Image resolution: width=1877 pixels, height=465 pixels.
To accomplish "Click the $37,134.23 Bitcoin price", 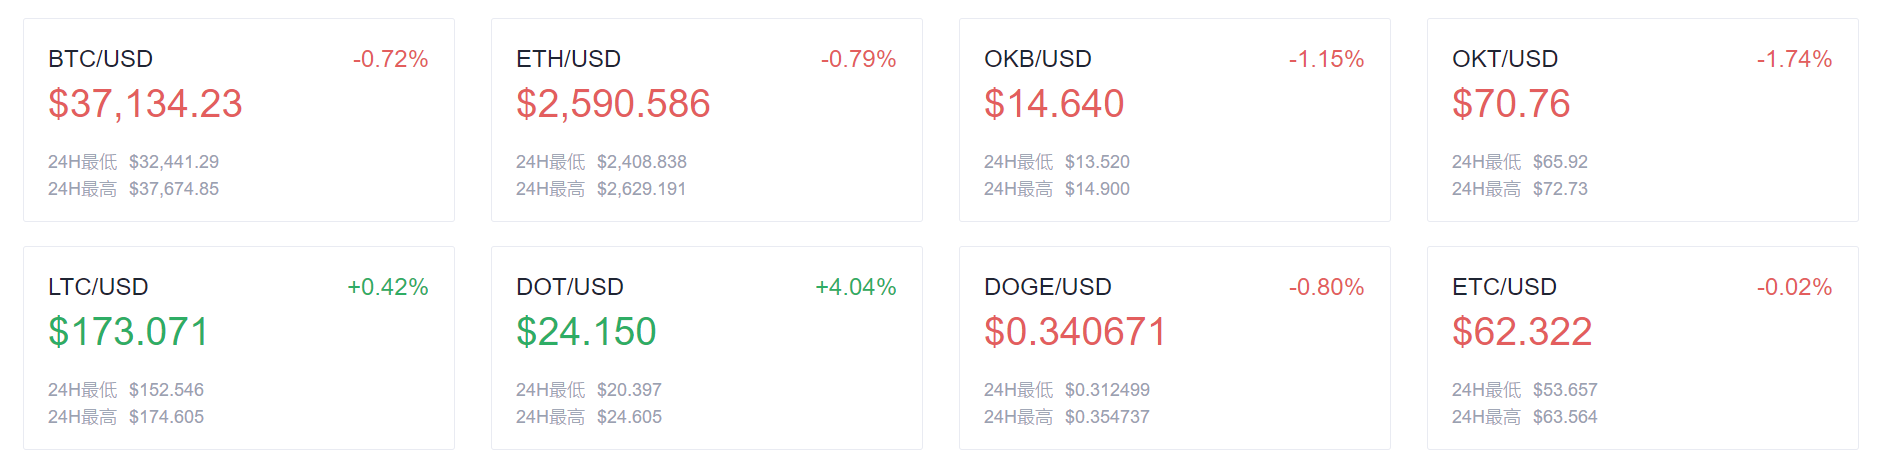I will pyautogui.click(x=145, y=104).
